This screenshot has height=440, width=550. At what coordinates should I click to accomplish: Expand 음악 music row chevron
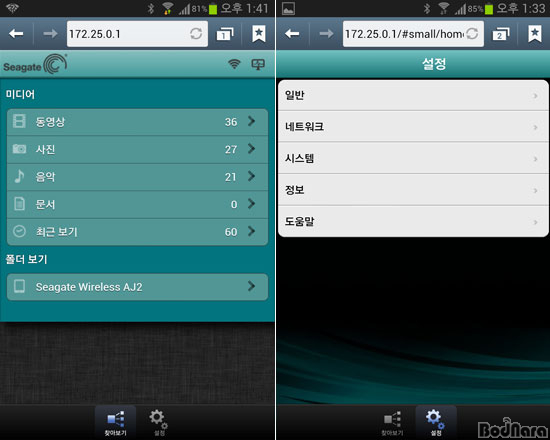click(x=251, y=176)
